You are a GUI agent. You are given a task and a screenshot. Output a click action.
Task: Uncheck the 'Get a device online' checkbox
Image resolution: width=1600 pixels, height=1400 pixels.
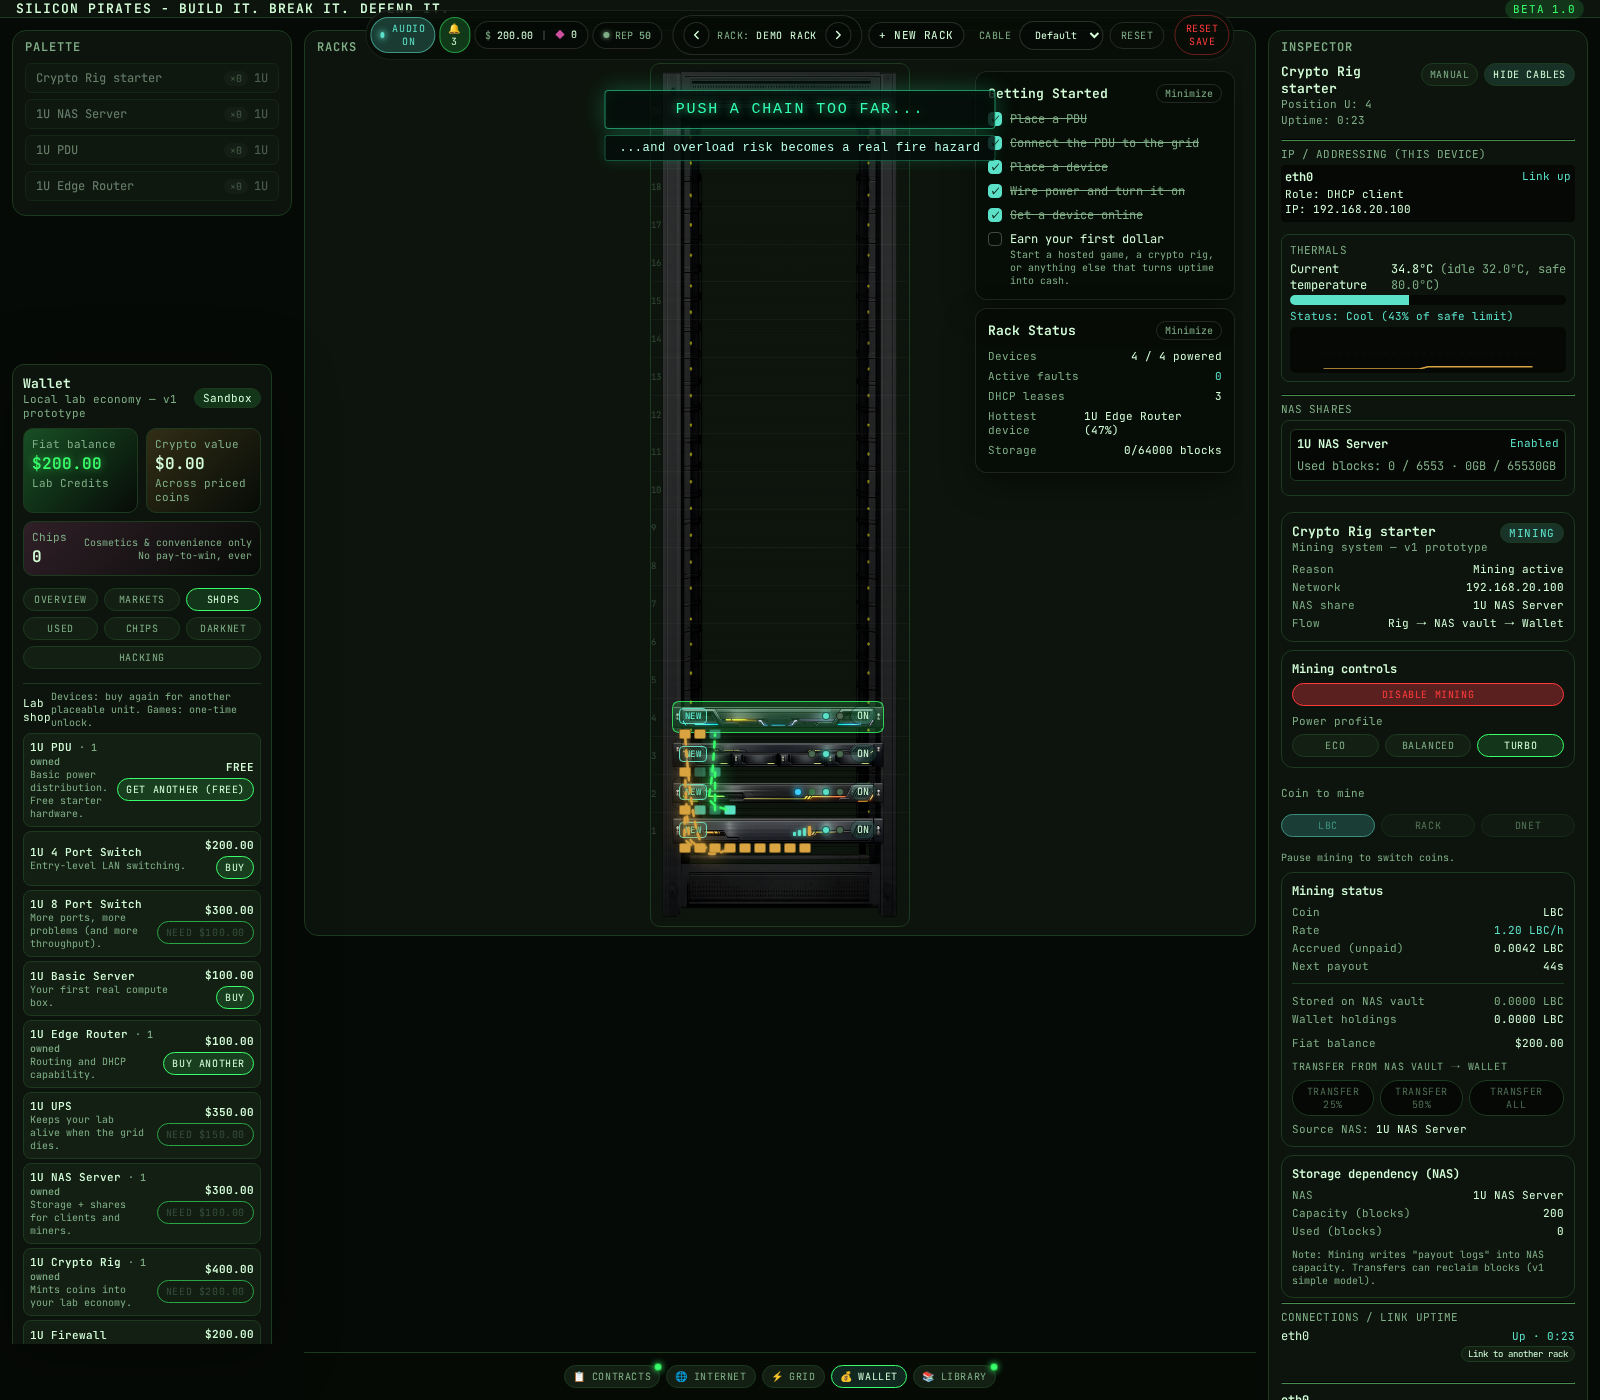(x=995, y=215)
